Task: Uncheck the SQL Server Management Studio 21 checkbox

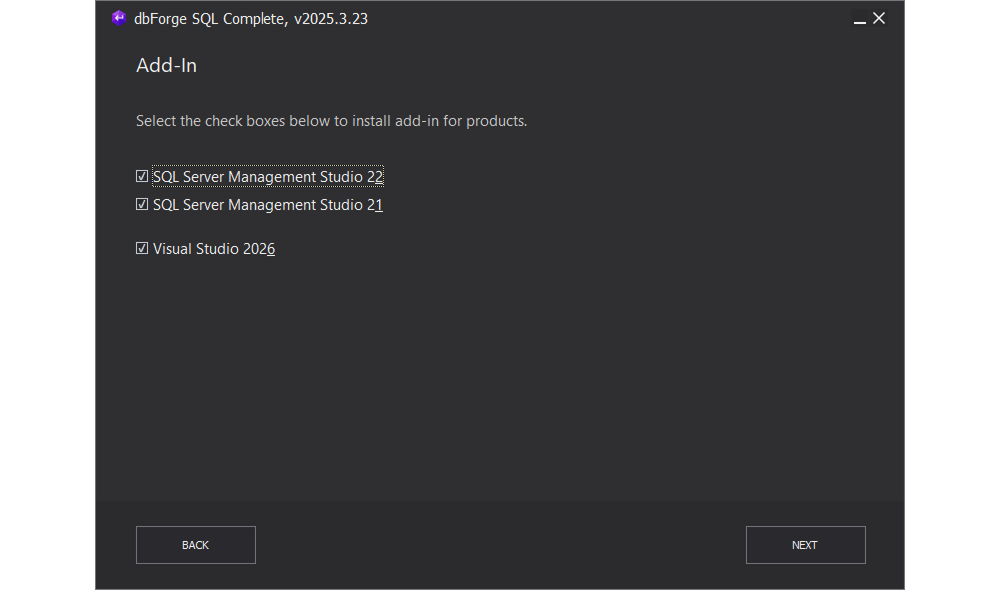Action: point(142,205)
